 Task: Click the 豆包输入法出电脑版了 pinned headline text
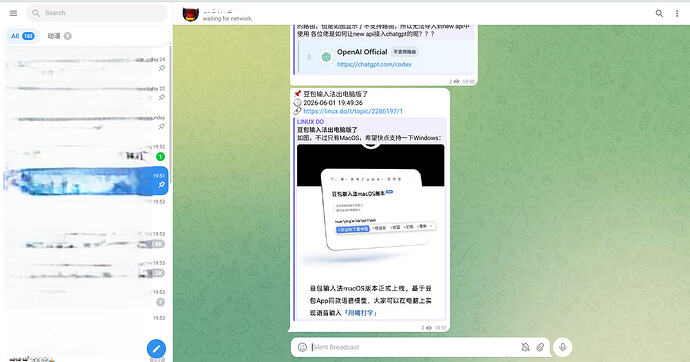click(335, 94)
